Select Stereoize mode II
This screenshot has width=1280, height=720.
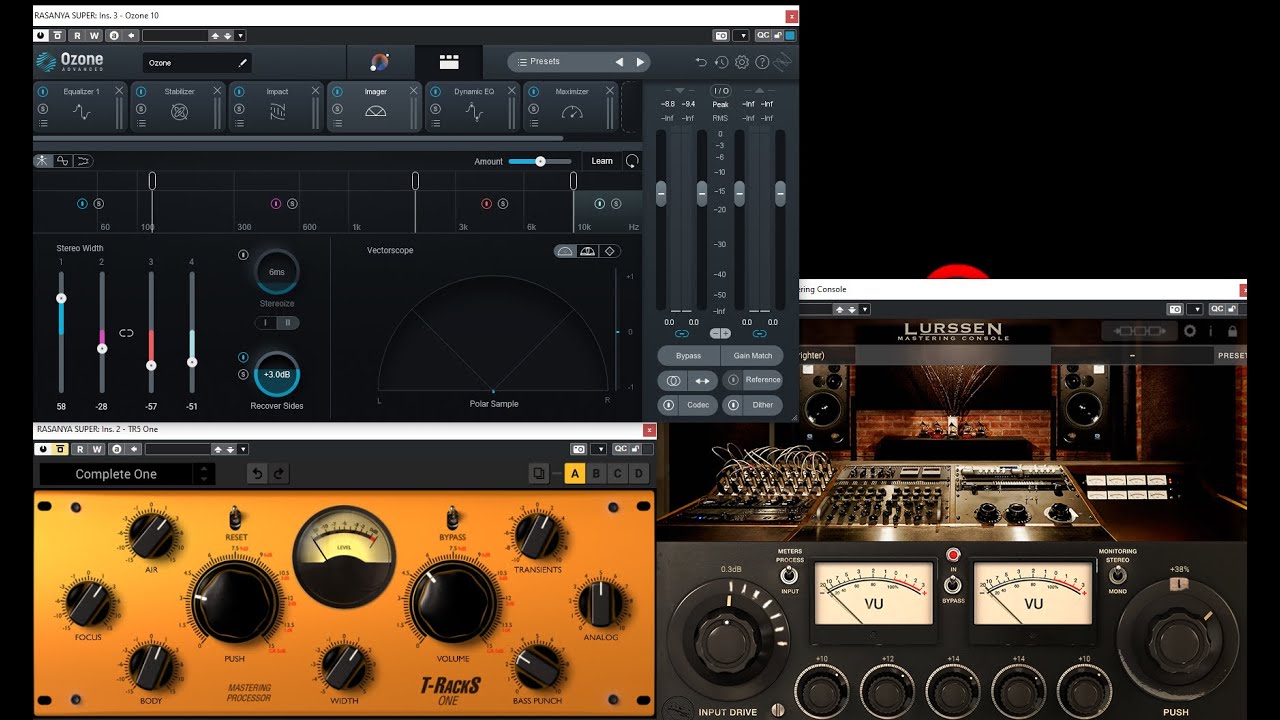[288, 323]
